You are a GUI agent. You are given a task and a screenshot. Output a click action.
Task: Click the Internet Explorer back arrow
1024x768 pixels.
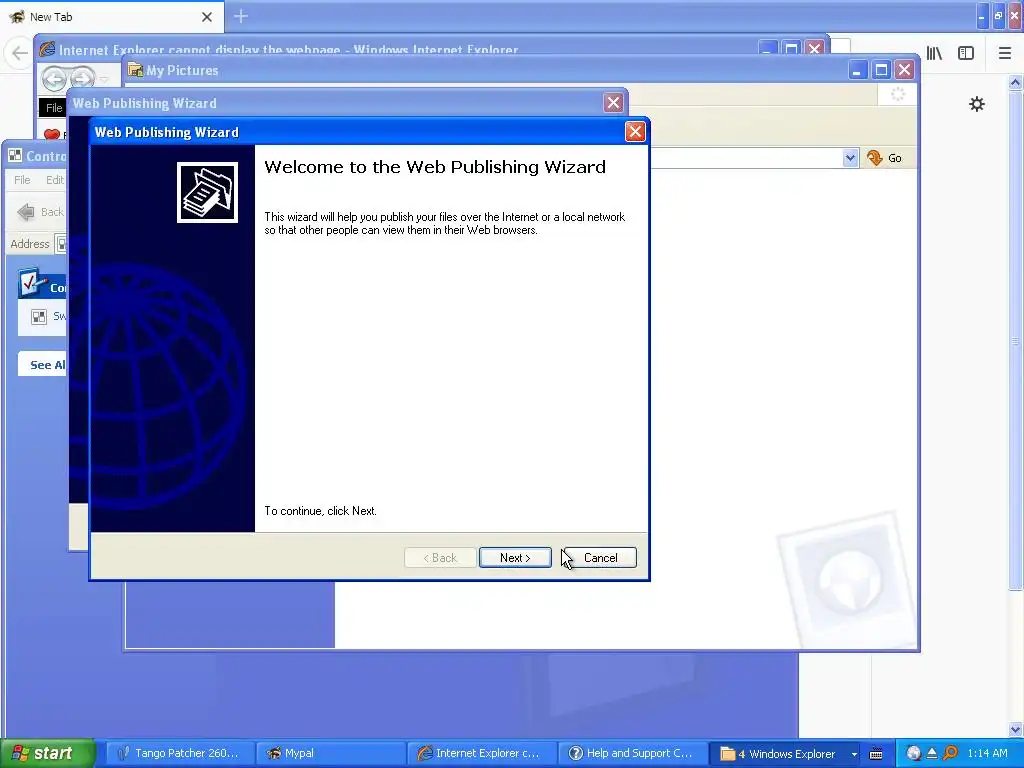click(x=54, y=79)
